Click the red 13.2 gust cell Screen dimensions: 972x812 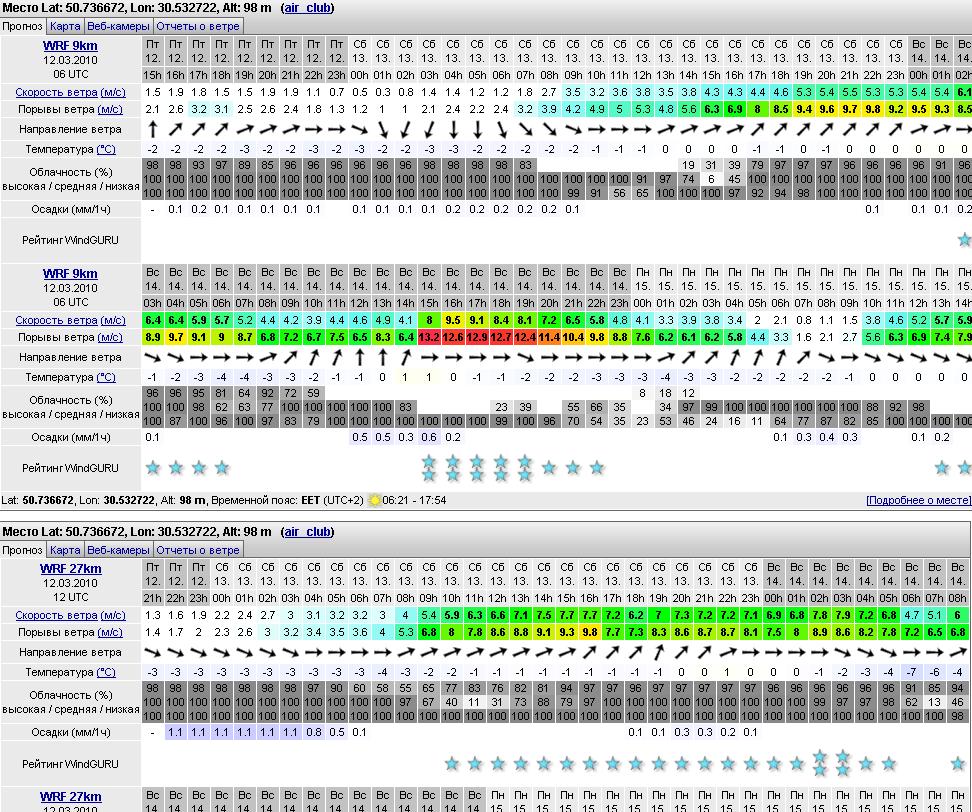pos(429,338)
